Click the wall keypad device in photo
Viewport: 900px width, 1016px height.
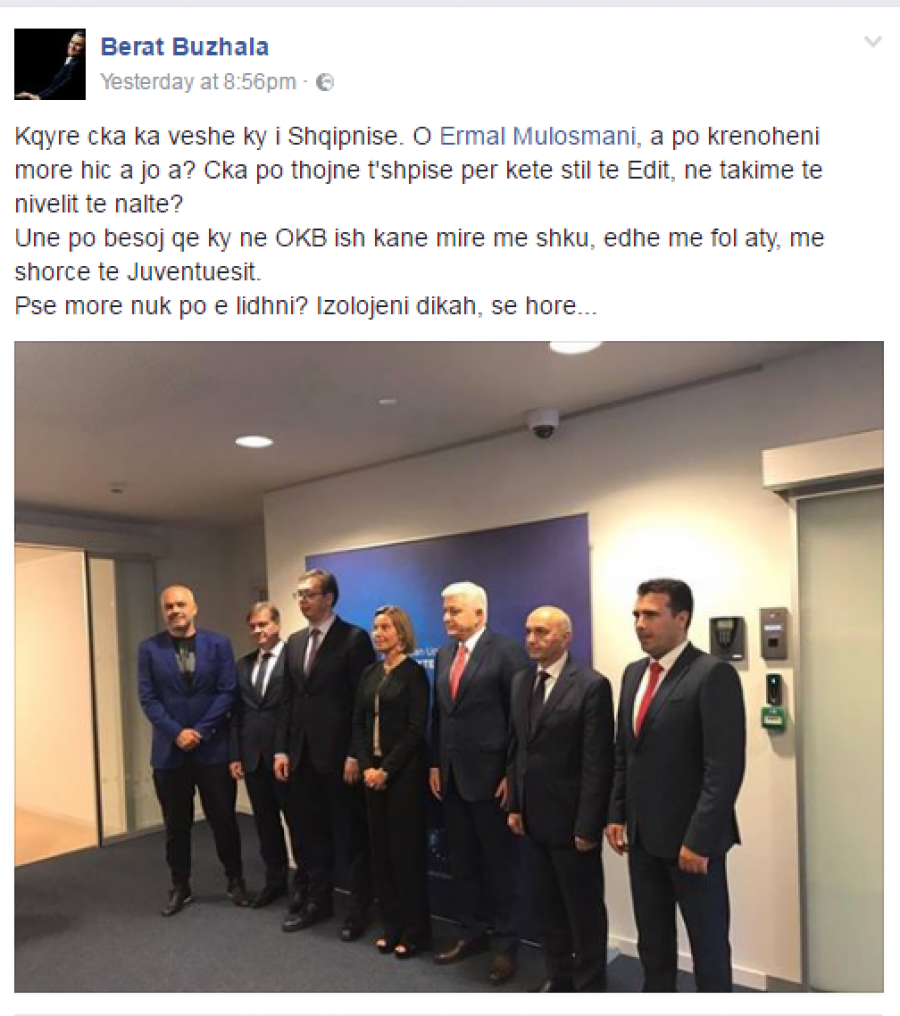click(727, 637)
